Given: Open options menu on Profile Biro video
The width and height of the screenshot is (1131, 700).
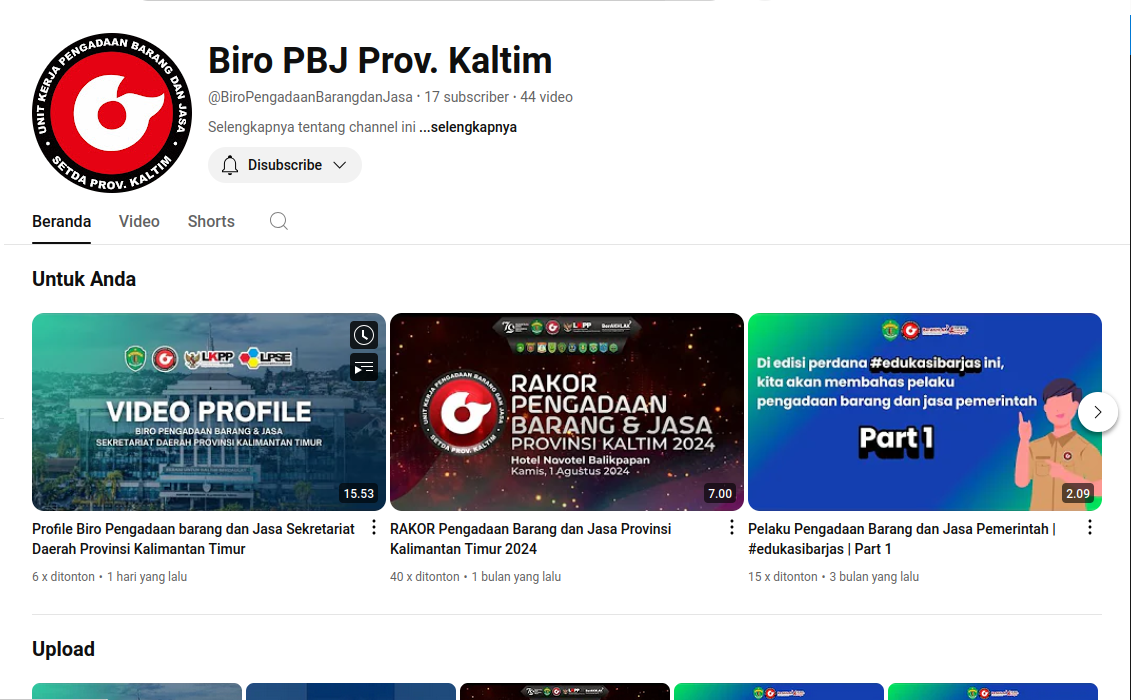Looking at the screenshot, I should tap(372, 527).
